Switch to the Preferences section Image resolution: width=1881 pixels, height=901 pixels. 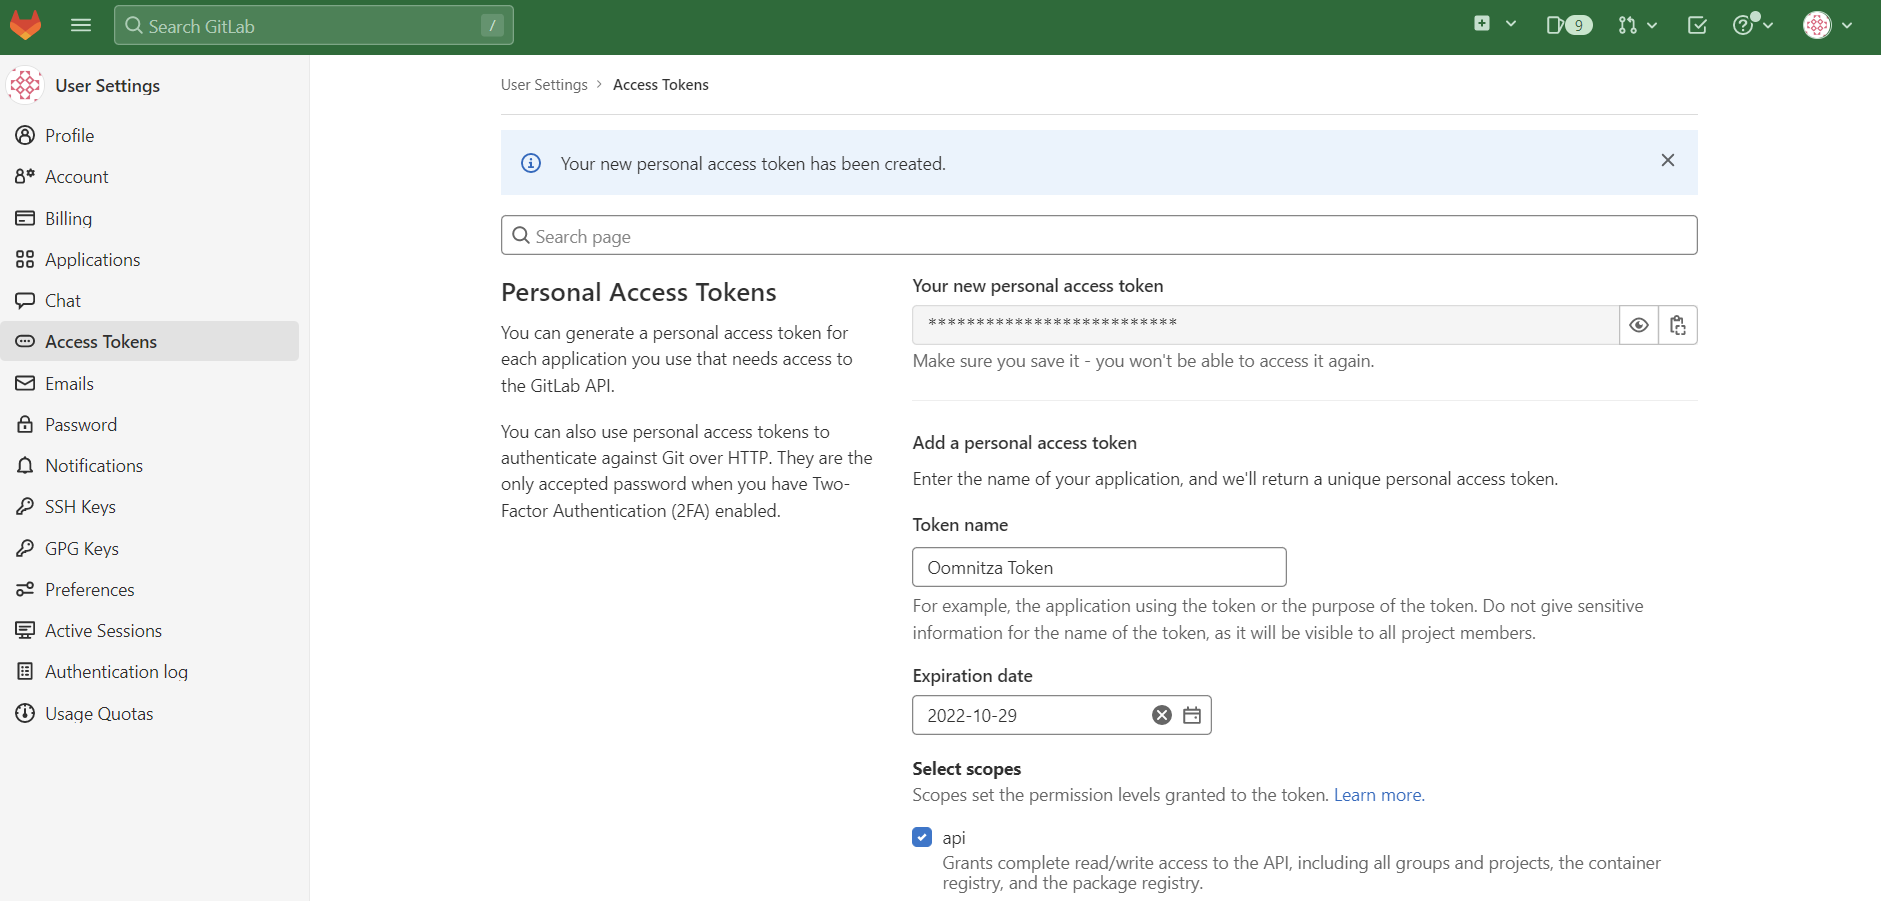coord(89,589)
